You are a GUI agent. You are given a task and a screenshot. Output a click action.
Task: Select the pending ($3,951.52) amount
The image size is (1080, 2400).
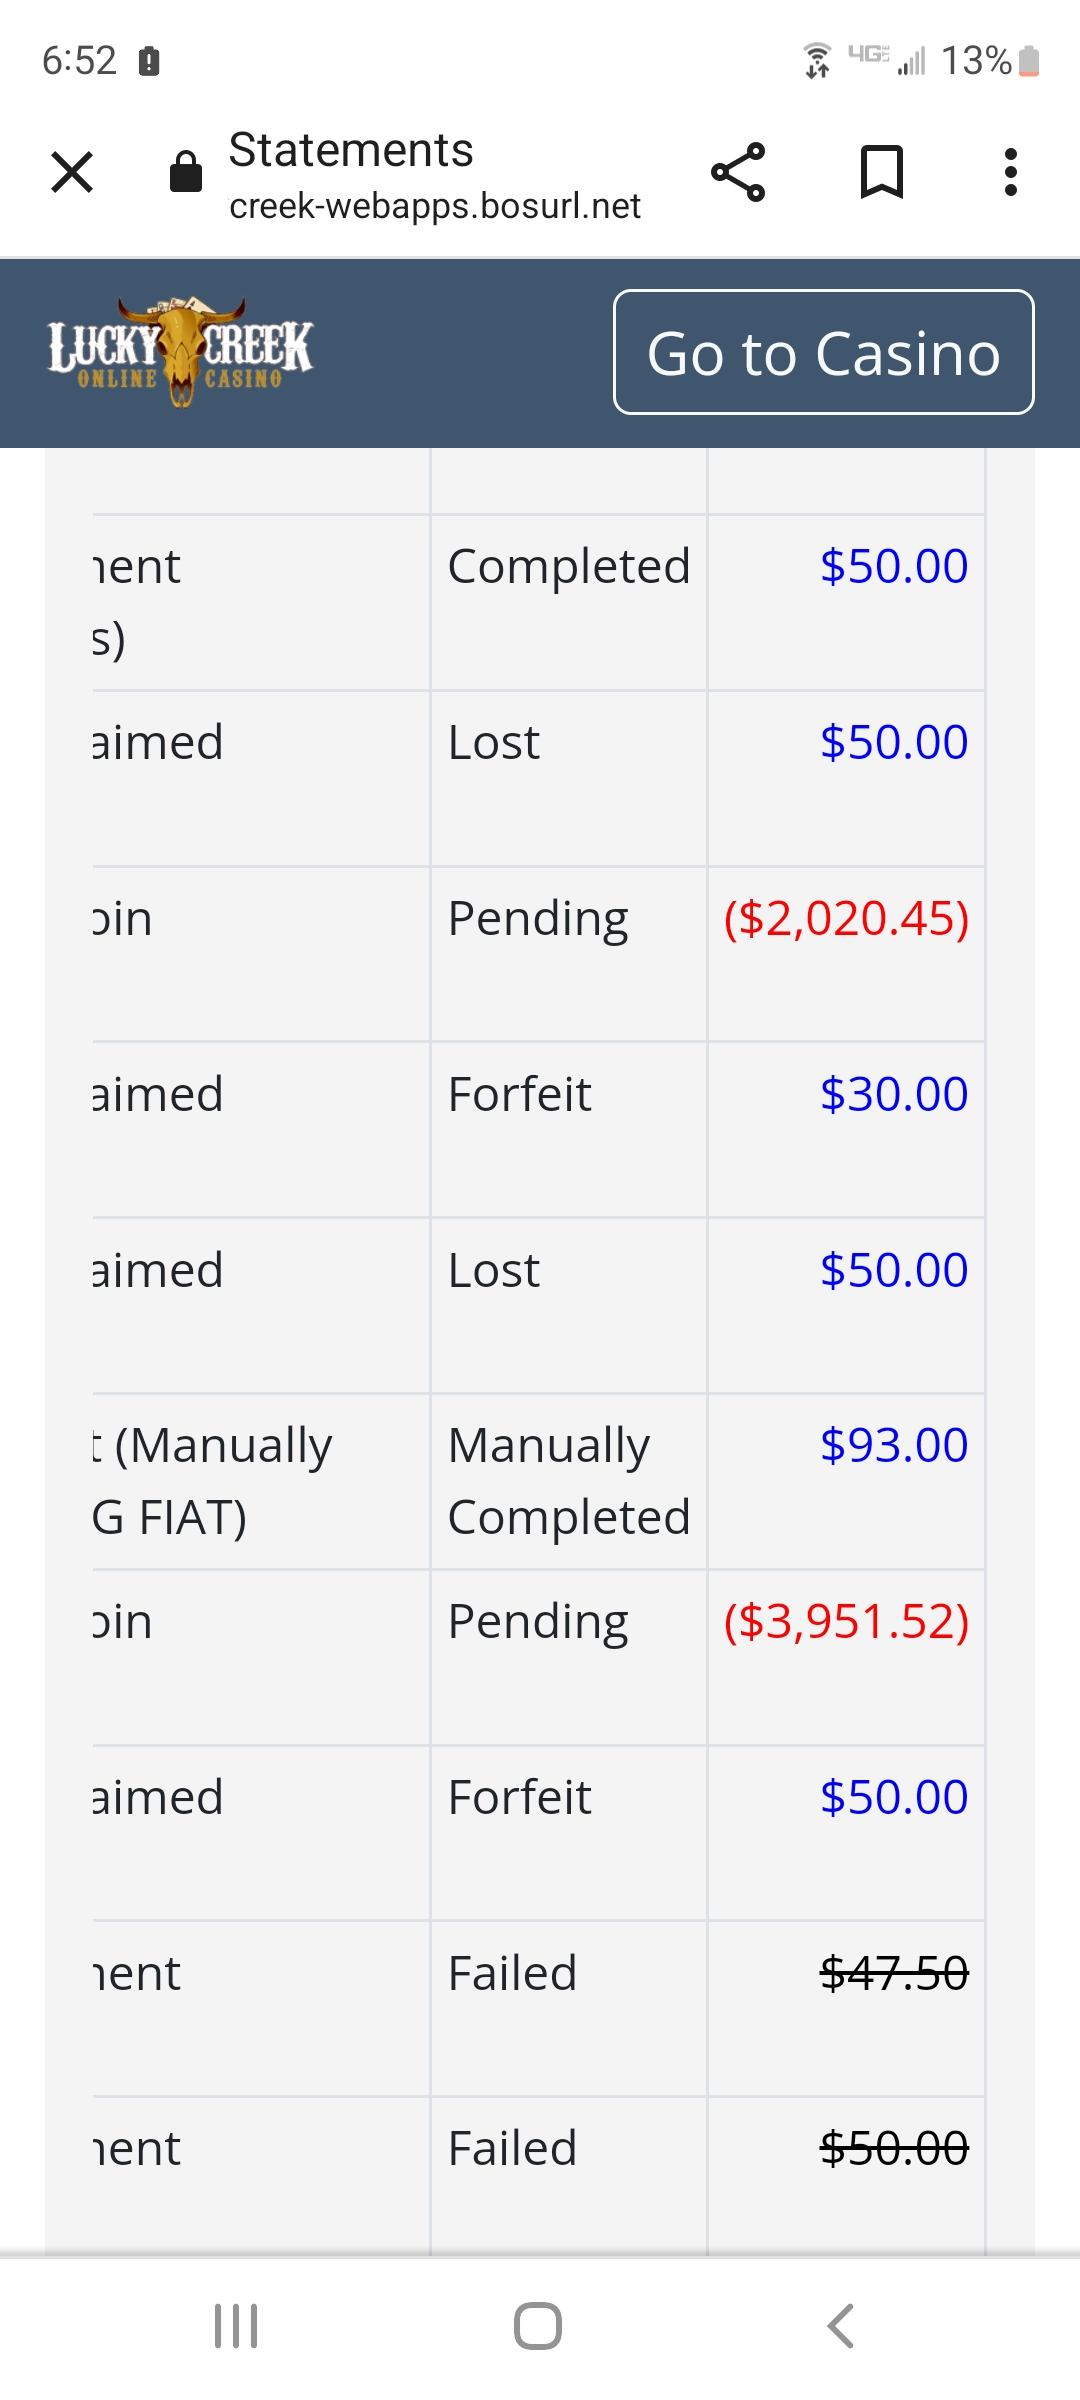tap(846, 1621)
